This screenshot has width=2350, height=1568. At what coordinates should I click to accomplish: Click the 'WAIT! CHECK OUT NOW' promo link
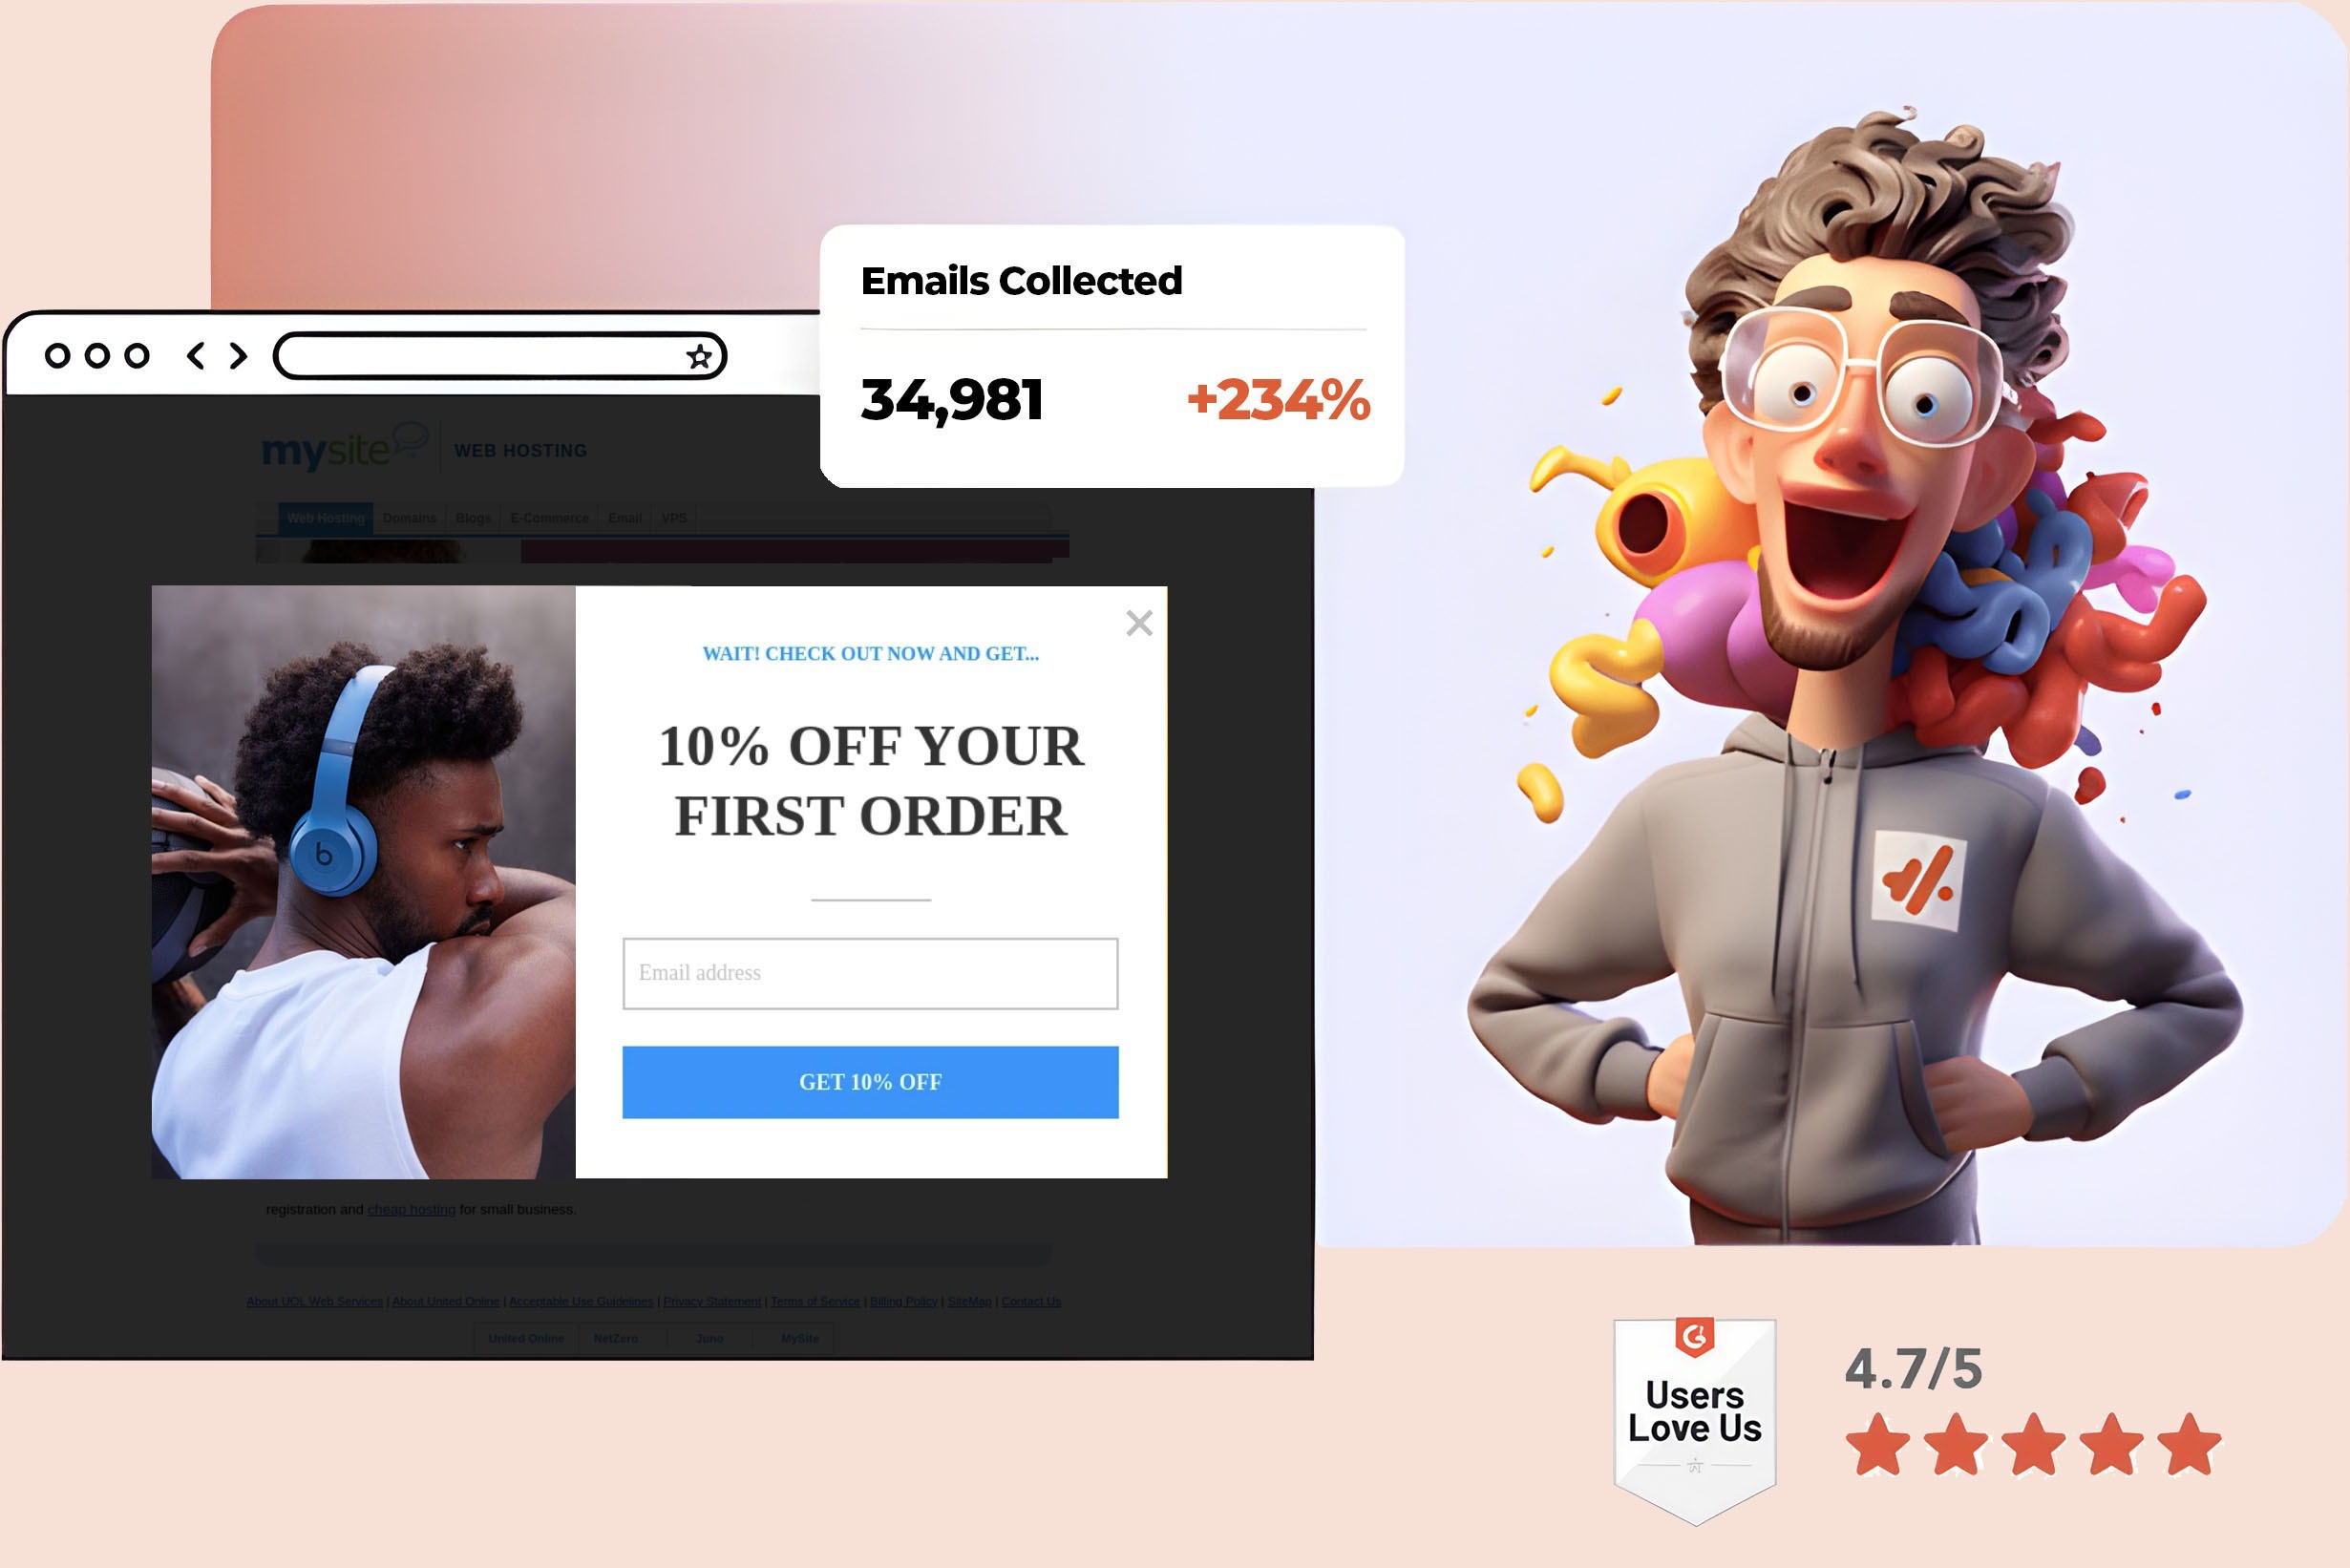point(870,653)
